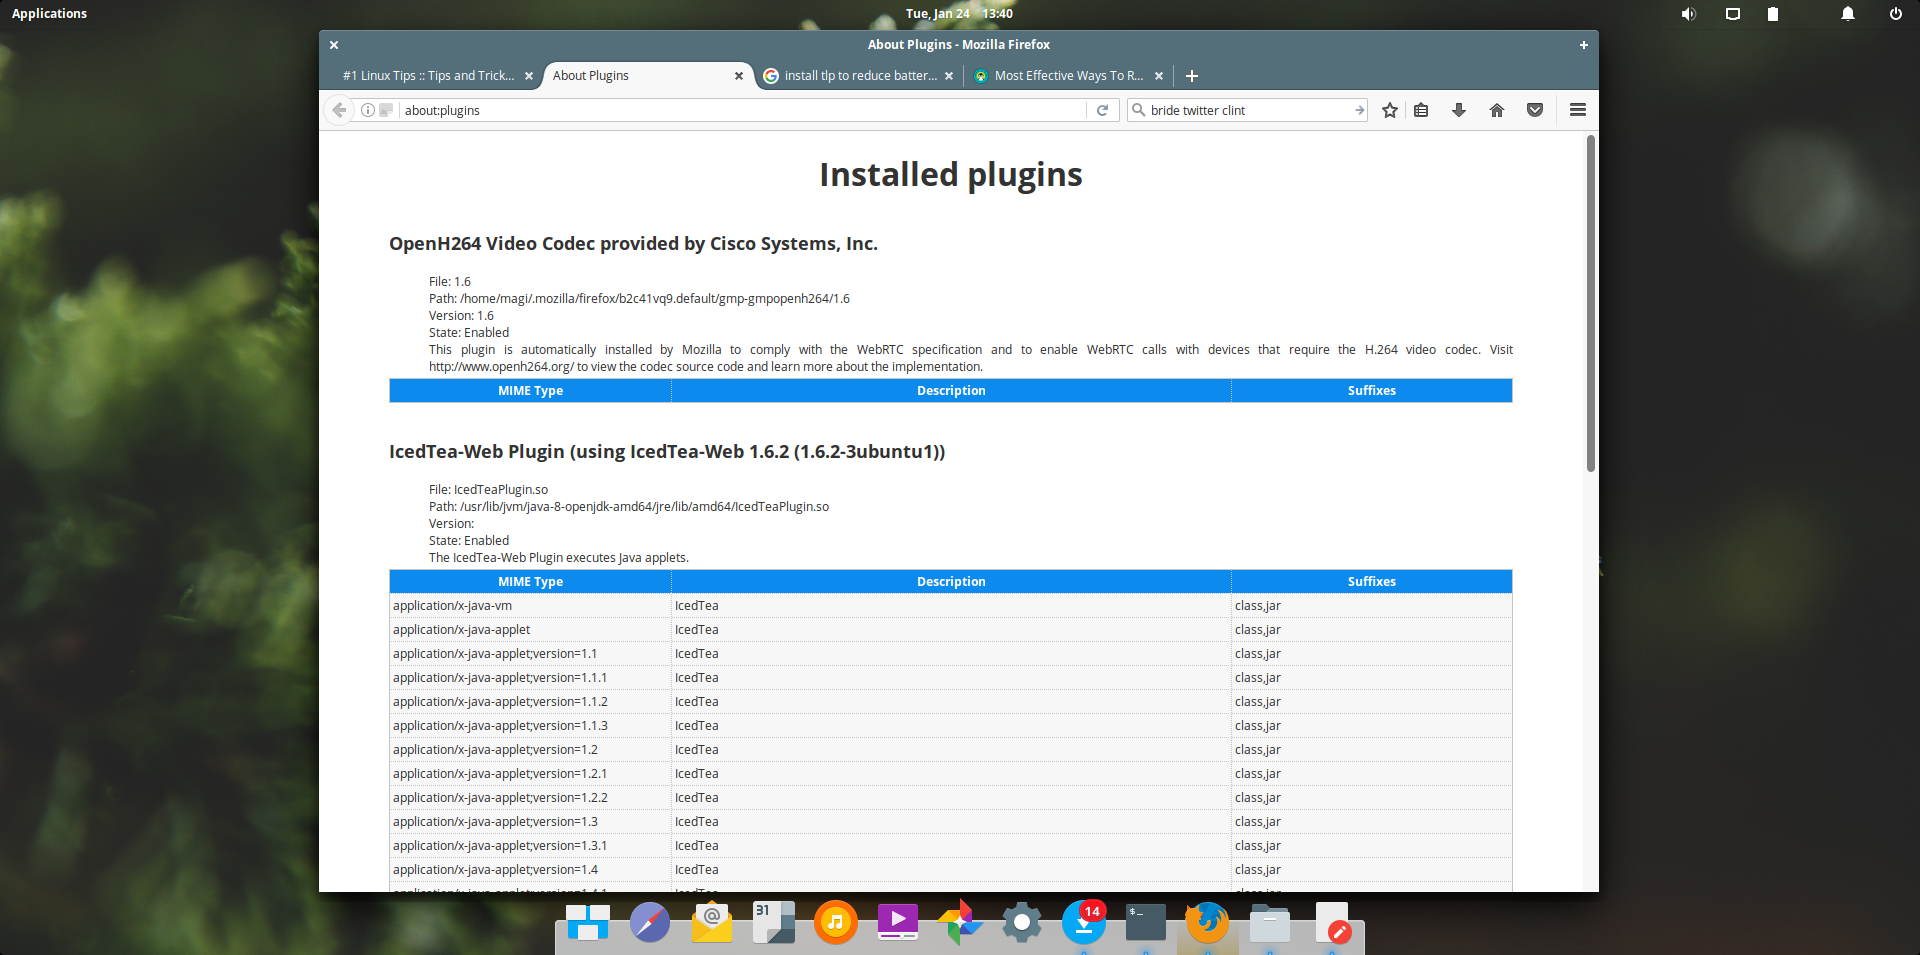Open the Mail app in dock
The width and height of the screenshot is (1920, 955).
coord(712,922)
